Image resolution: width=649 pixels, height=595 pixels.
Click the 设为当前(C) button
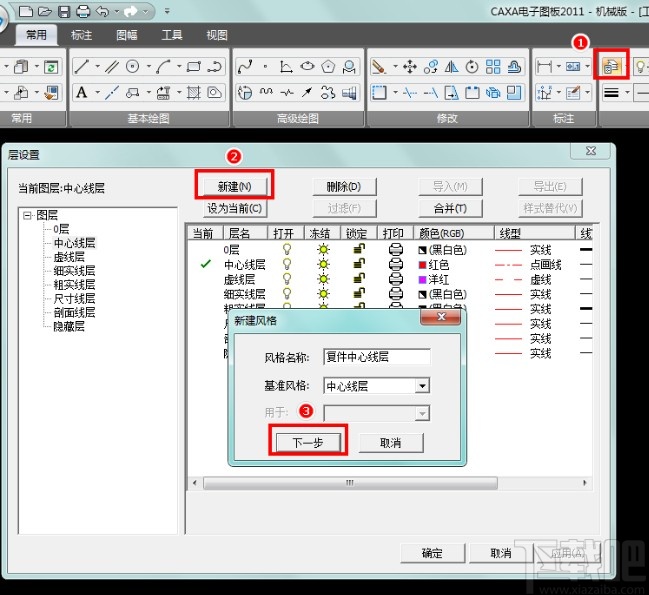(x=235, y=208)
